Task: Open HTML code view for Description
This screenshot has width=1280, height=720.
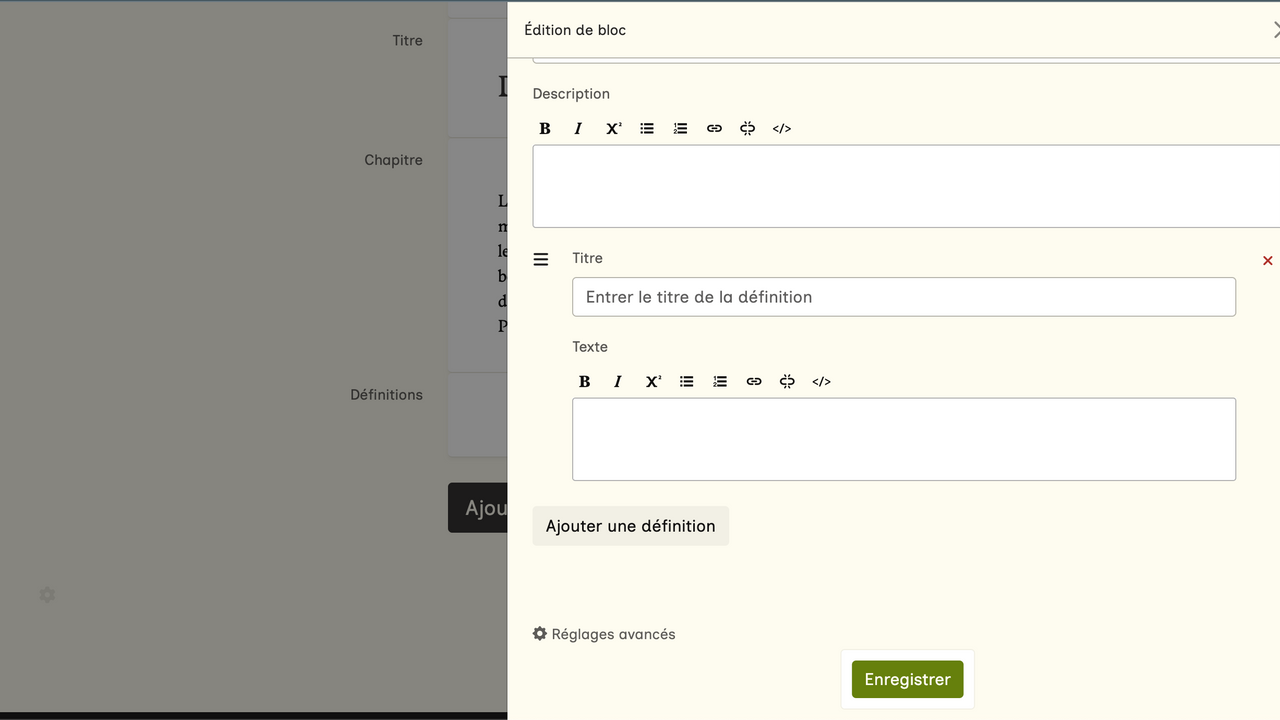Action: click(x=782, y=129)
